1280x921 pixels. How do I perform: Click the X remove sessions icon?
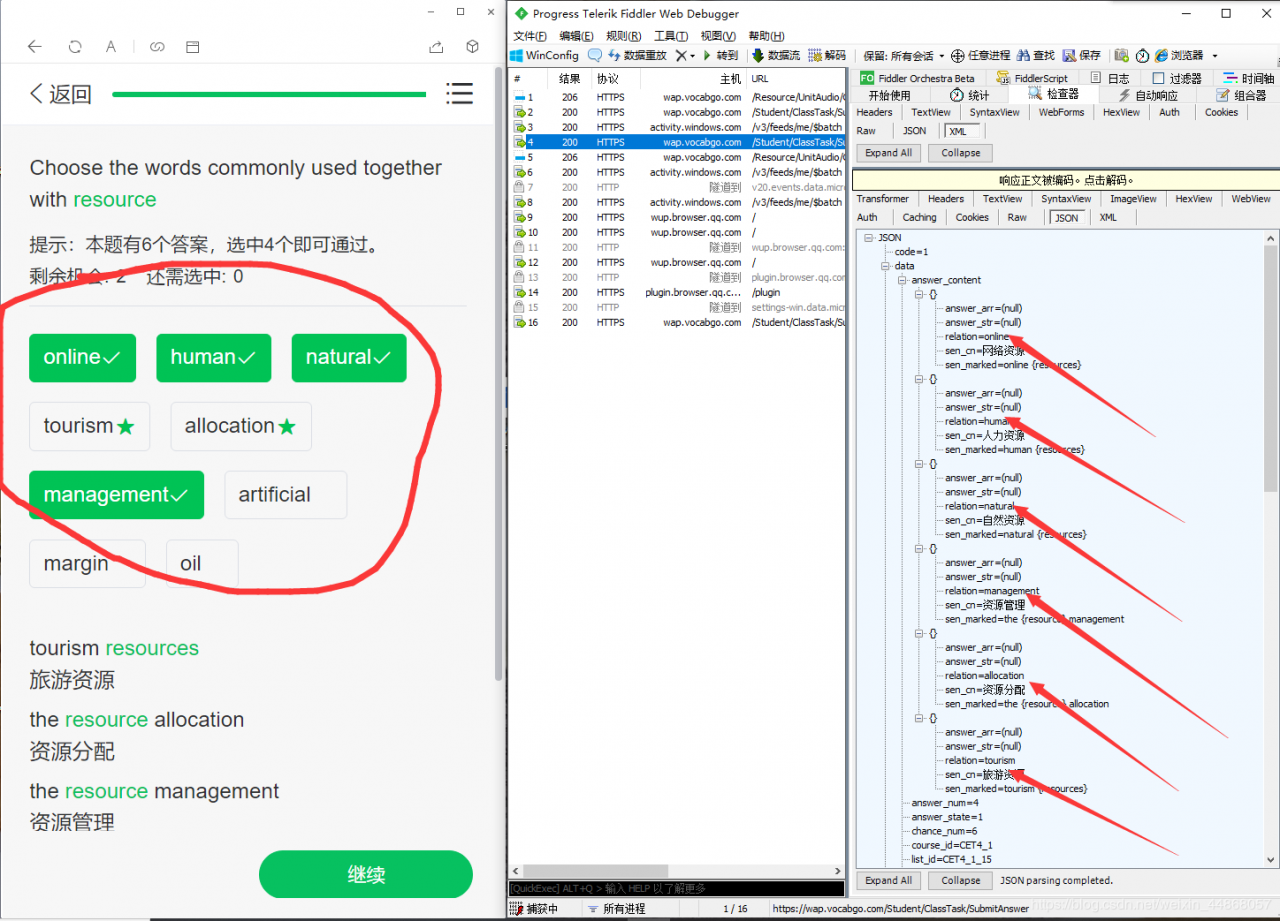point(680,56)
